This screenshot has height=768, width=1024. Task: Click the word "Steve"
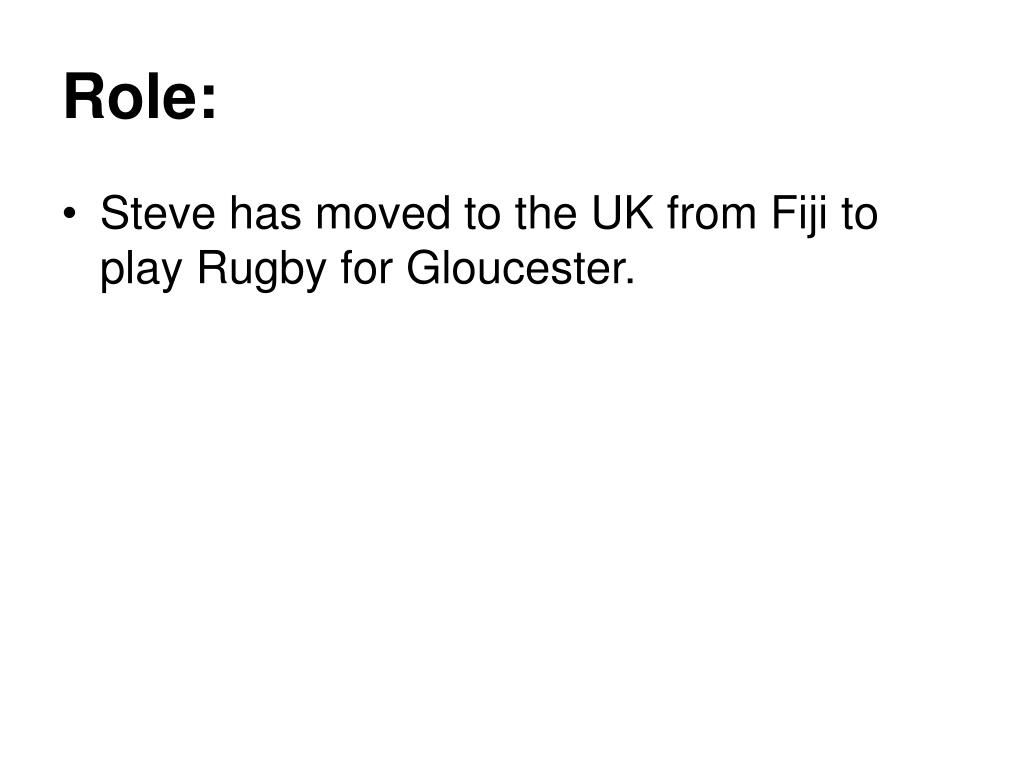(x=158, y=213)
